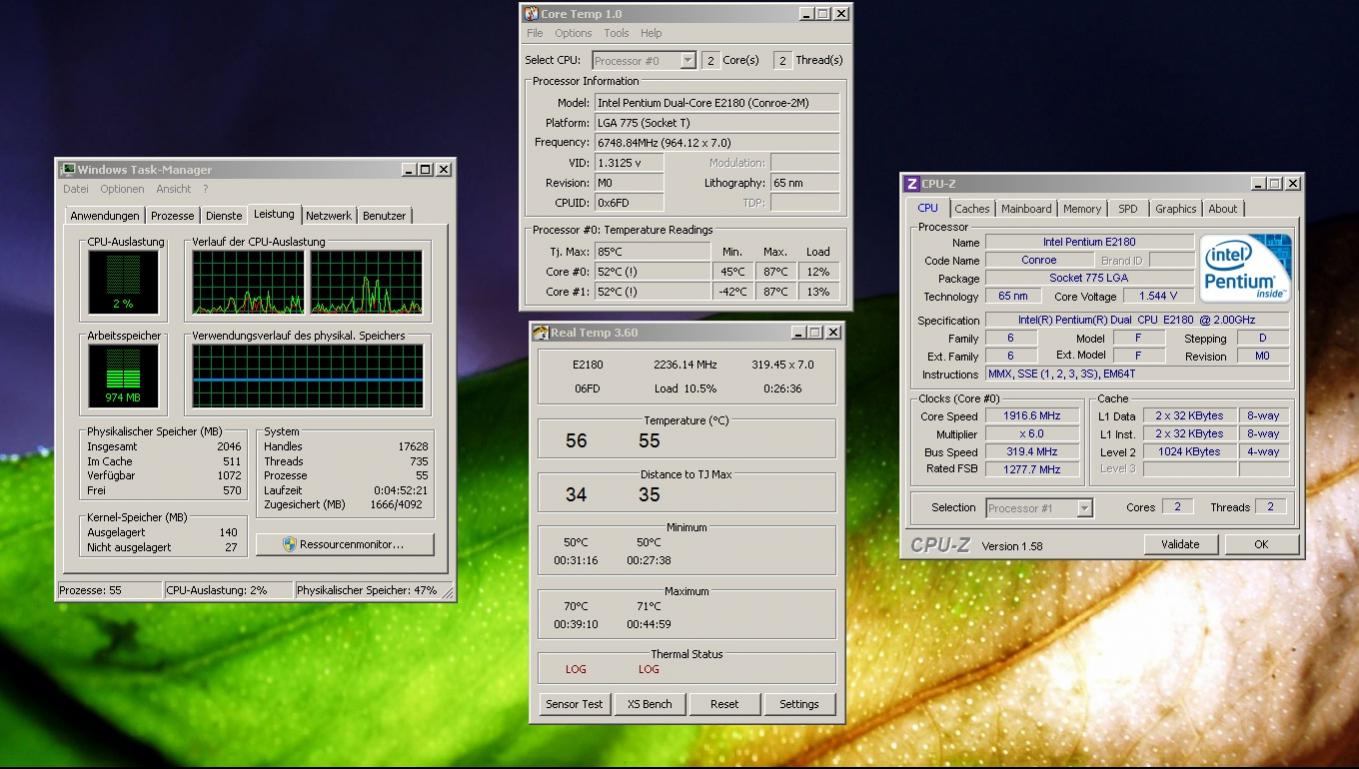This screenshot has width=1359, height=769.
Task: Select the CPU tab in CPU-Z
Action: point(928,208)
